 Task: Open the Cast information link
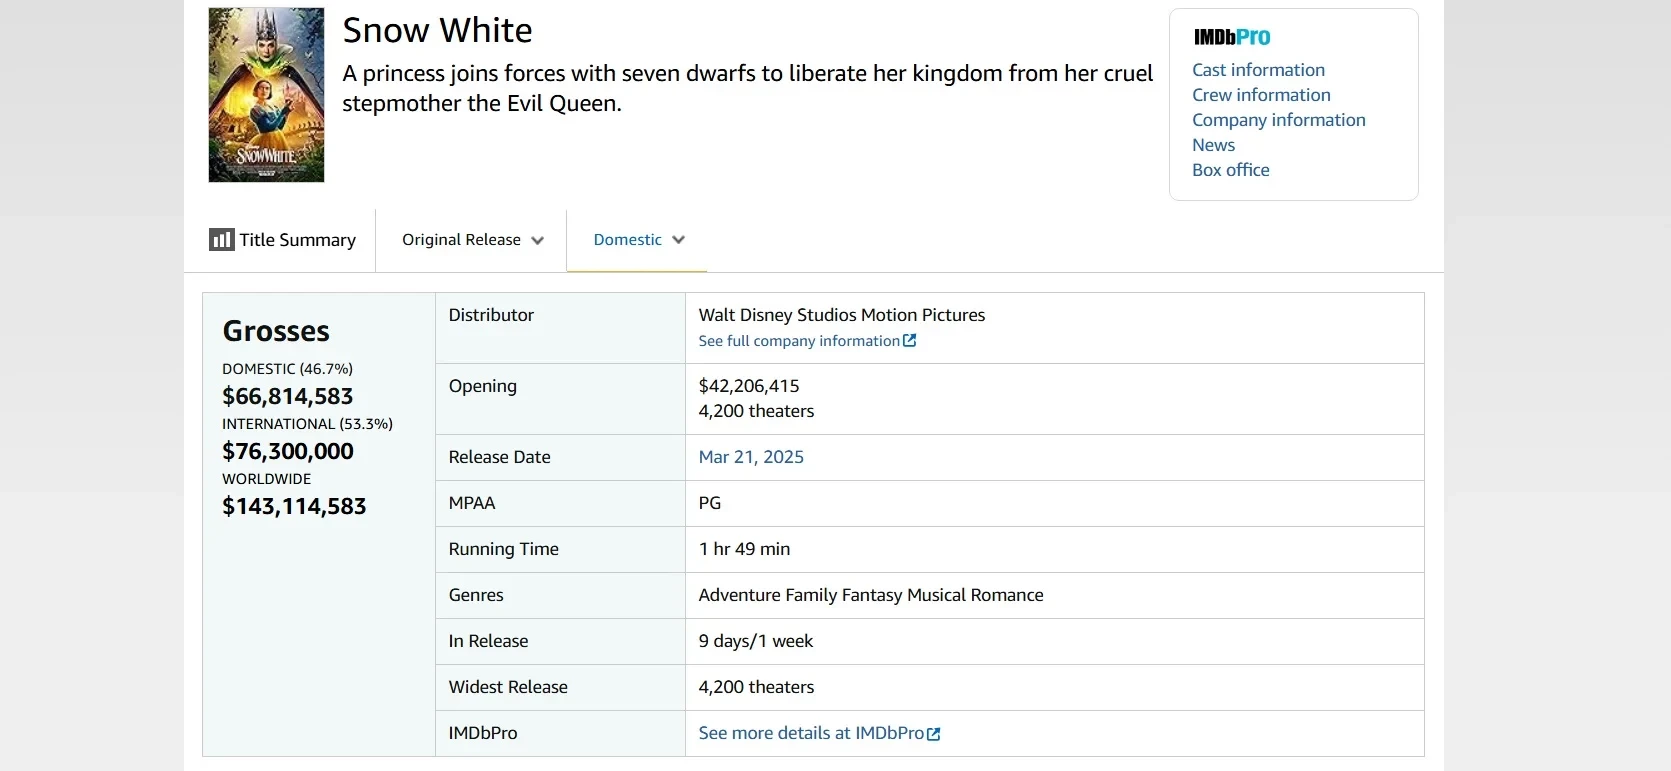(x=1258, y=70)
